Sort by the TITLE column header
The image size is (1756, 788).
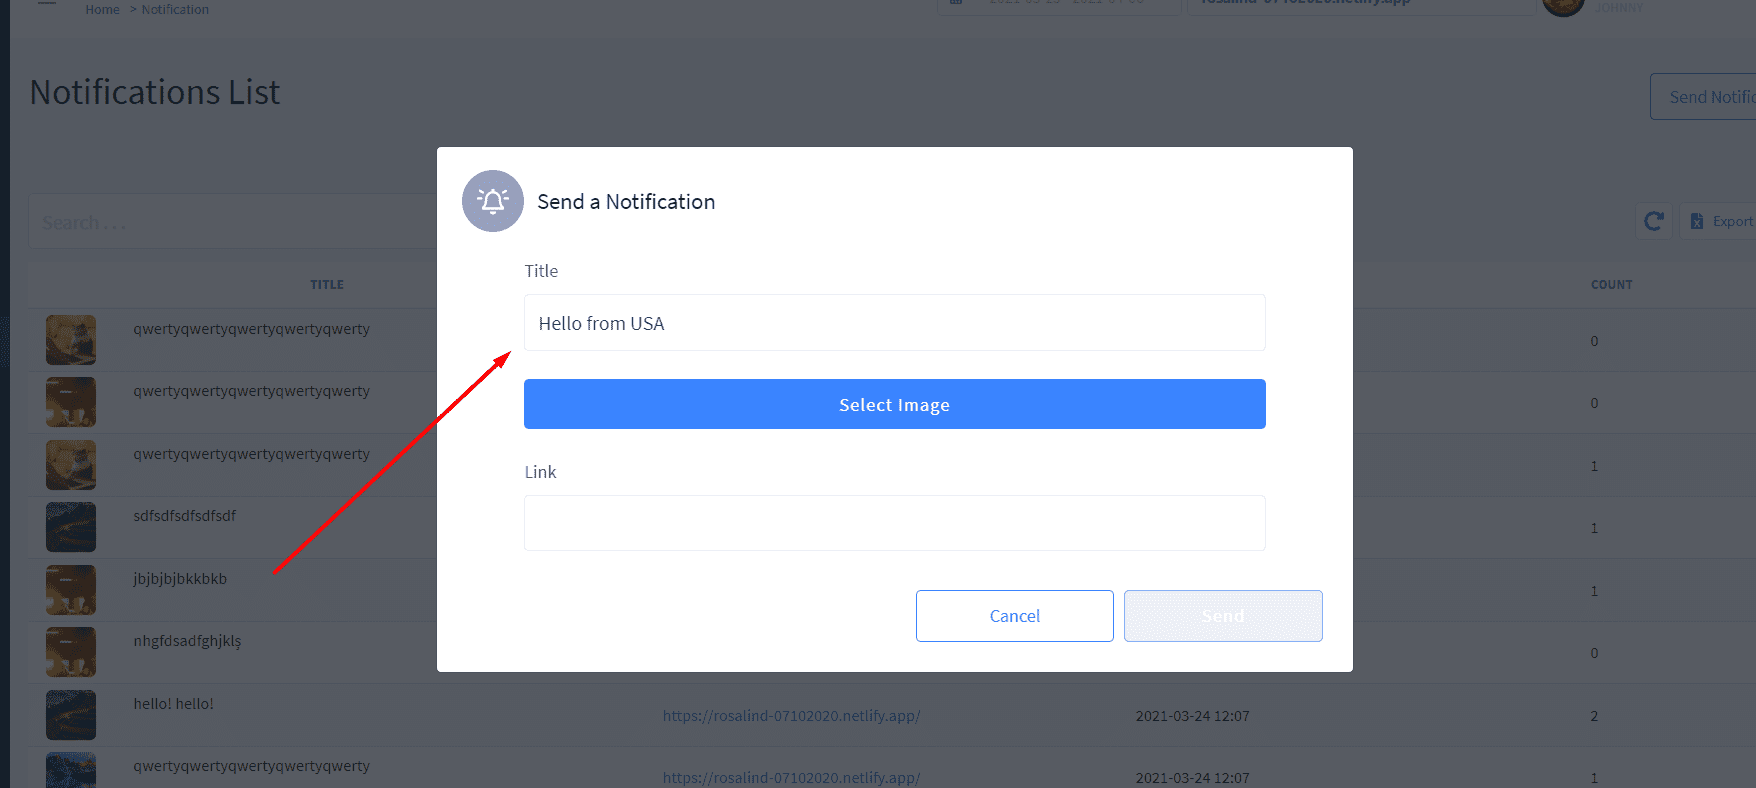pyautogui.click(x=327, y=285)
